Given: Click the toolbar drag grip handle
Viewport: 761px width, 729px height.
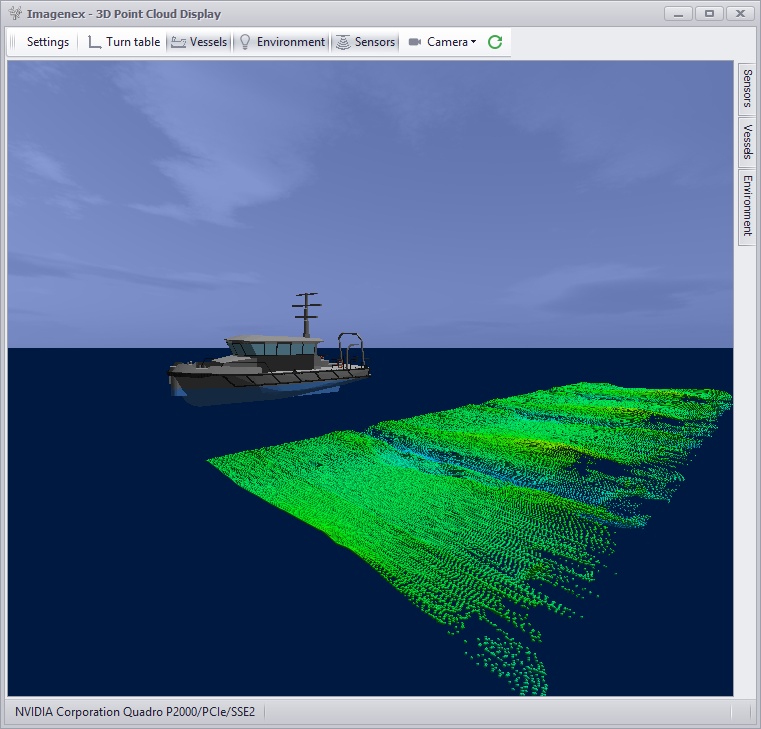Looking at the screenshot, I should tap(13, 42).
